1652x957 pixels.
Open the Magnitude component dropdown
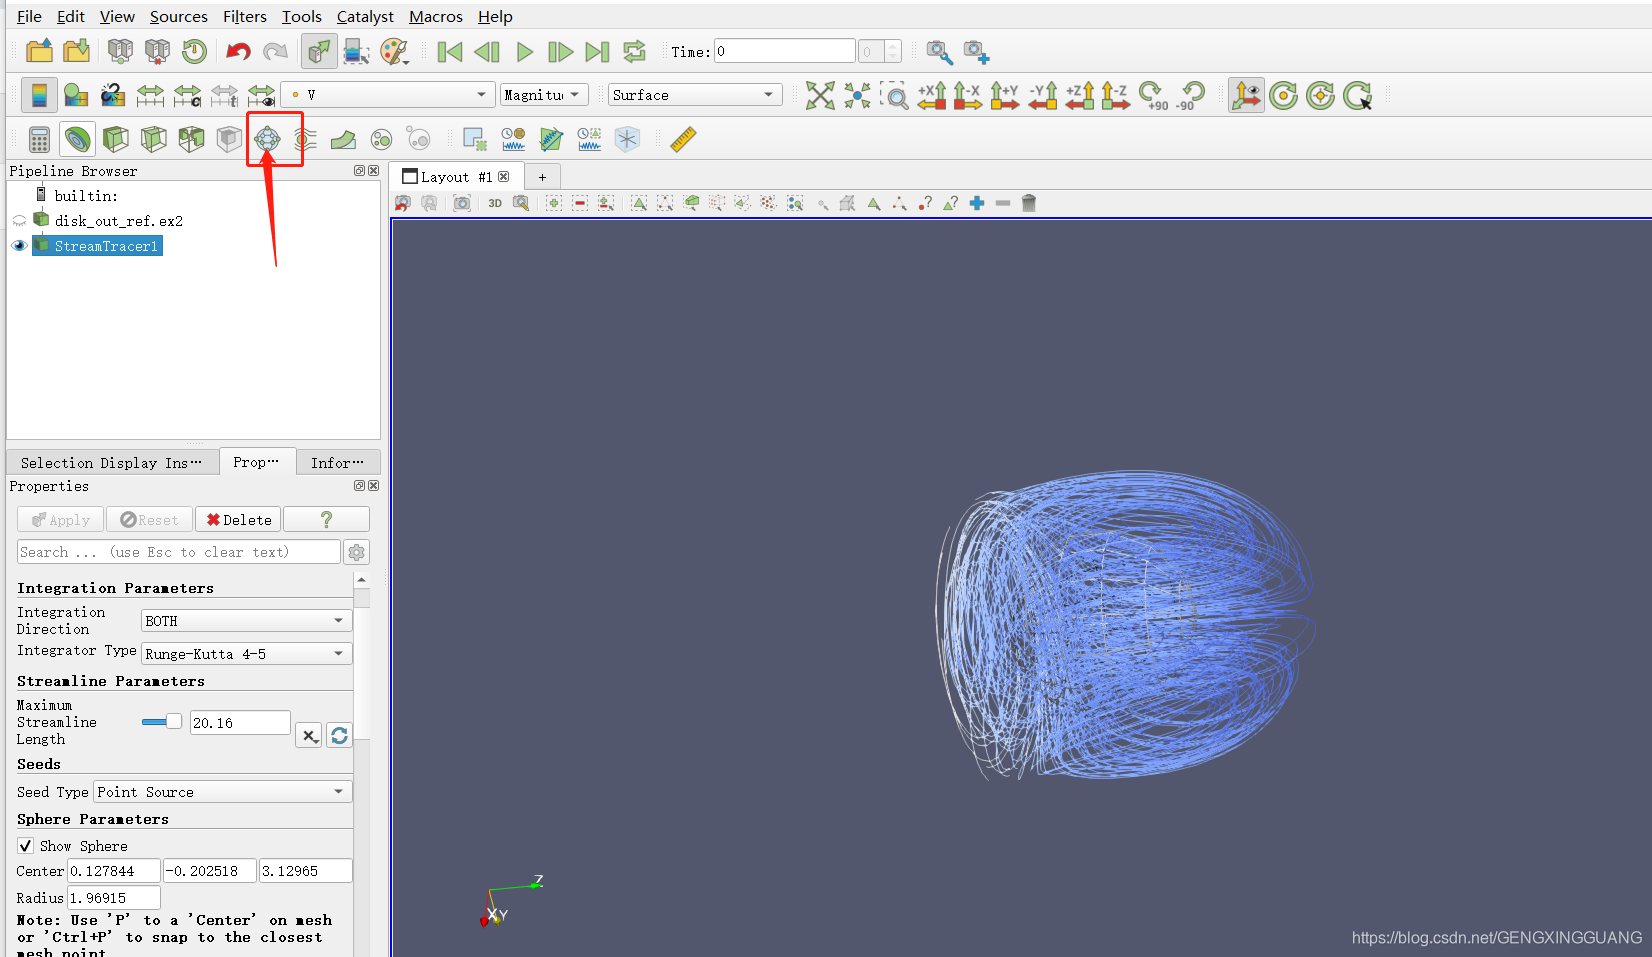pyautogui.click(x=544, y=95)
